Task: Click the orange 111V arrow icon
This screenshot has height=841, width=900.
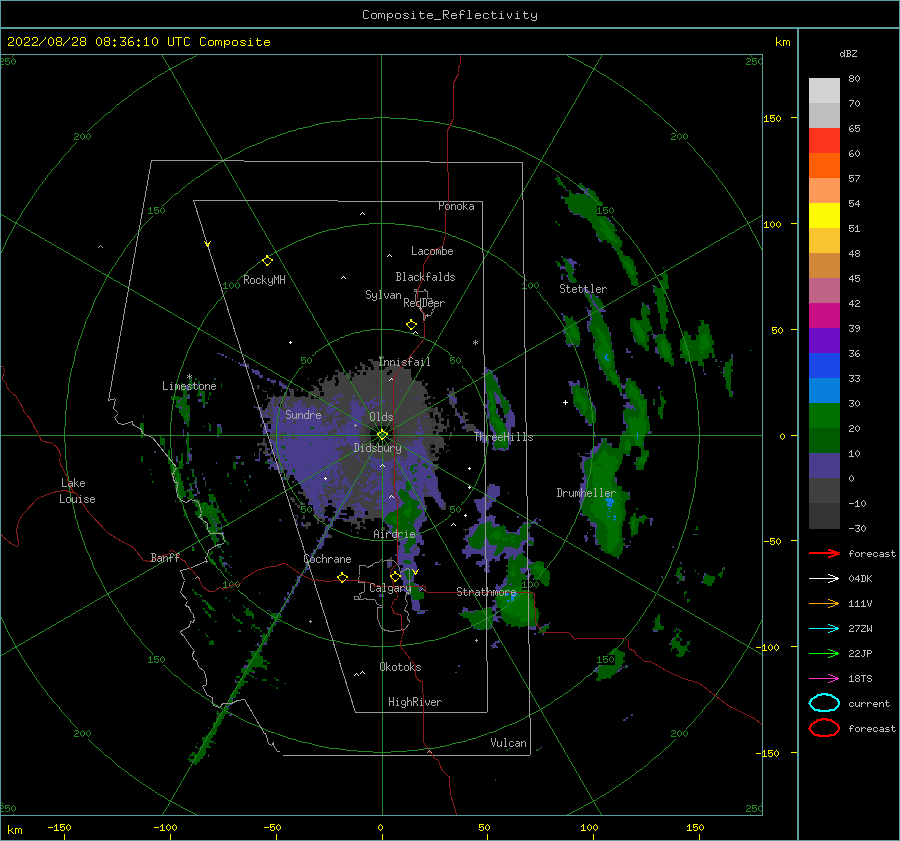Action: tap(824, 603)
